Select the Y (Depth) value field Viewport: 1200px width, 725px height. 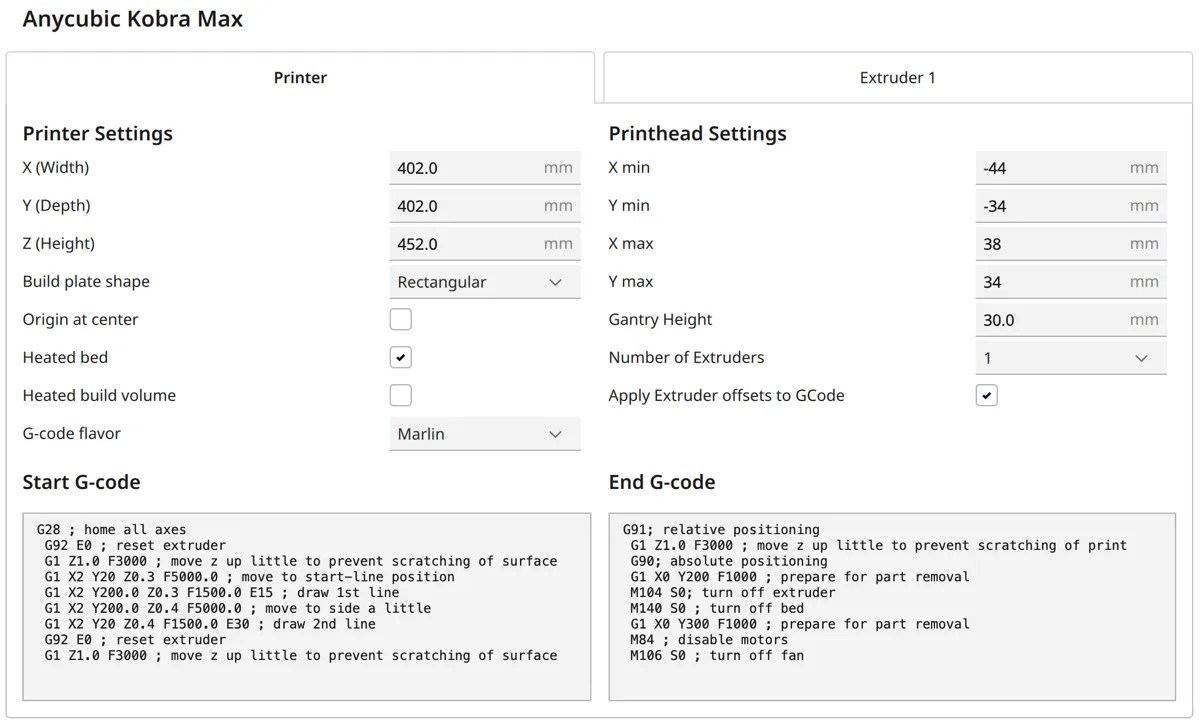(465, 206)
